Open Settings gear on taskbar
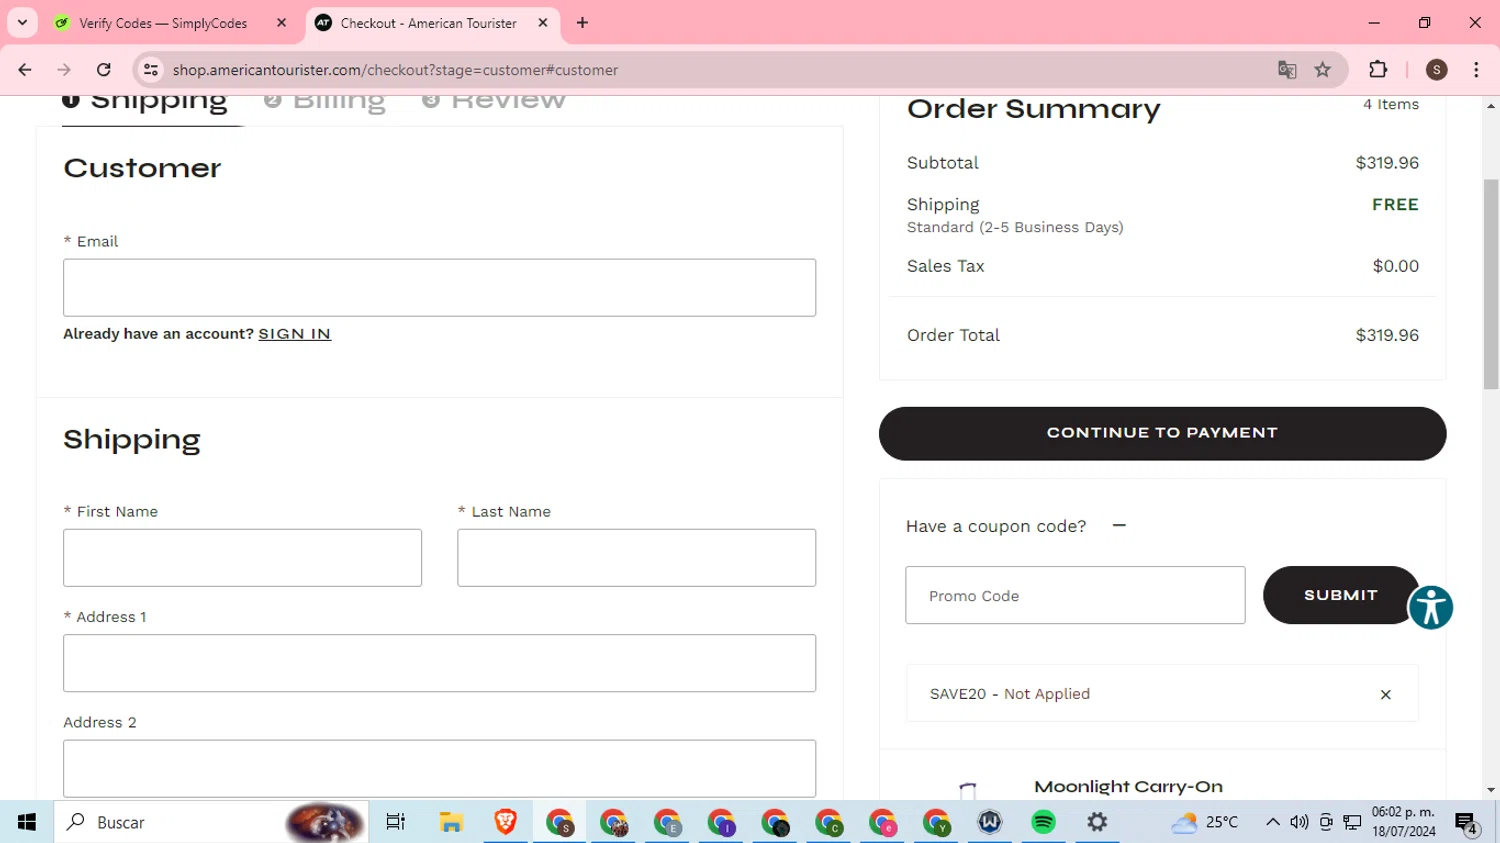Viewport: 1500px width, 843px height. tap(1097, 822)
